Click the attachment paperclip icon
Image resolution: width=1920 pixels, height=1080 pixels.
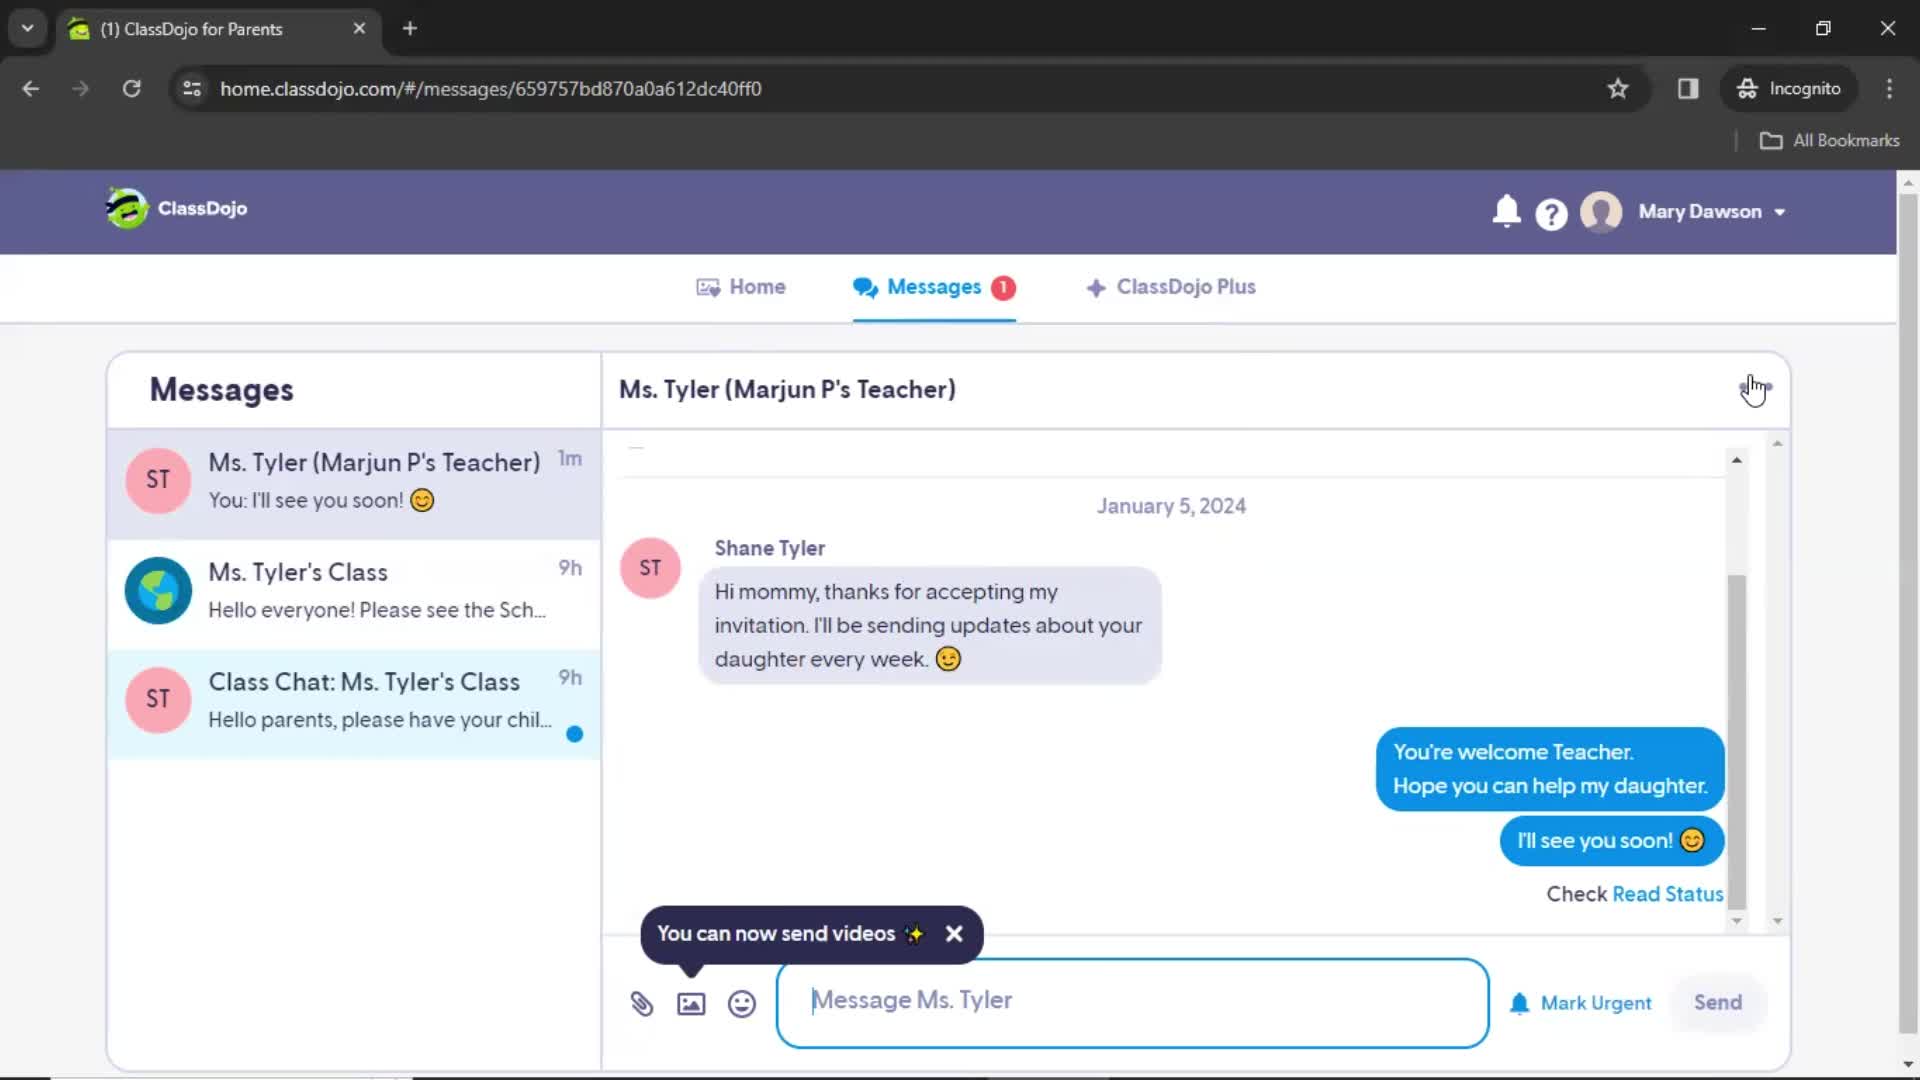[642, 1003]
